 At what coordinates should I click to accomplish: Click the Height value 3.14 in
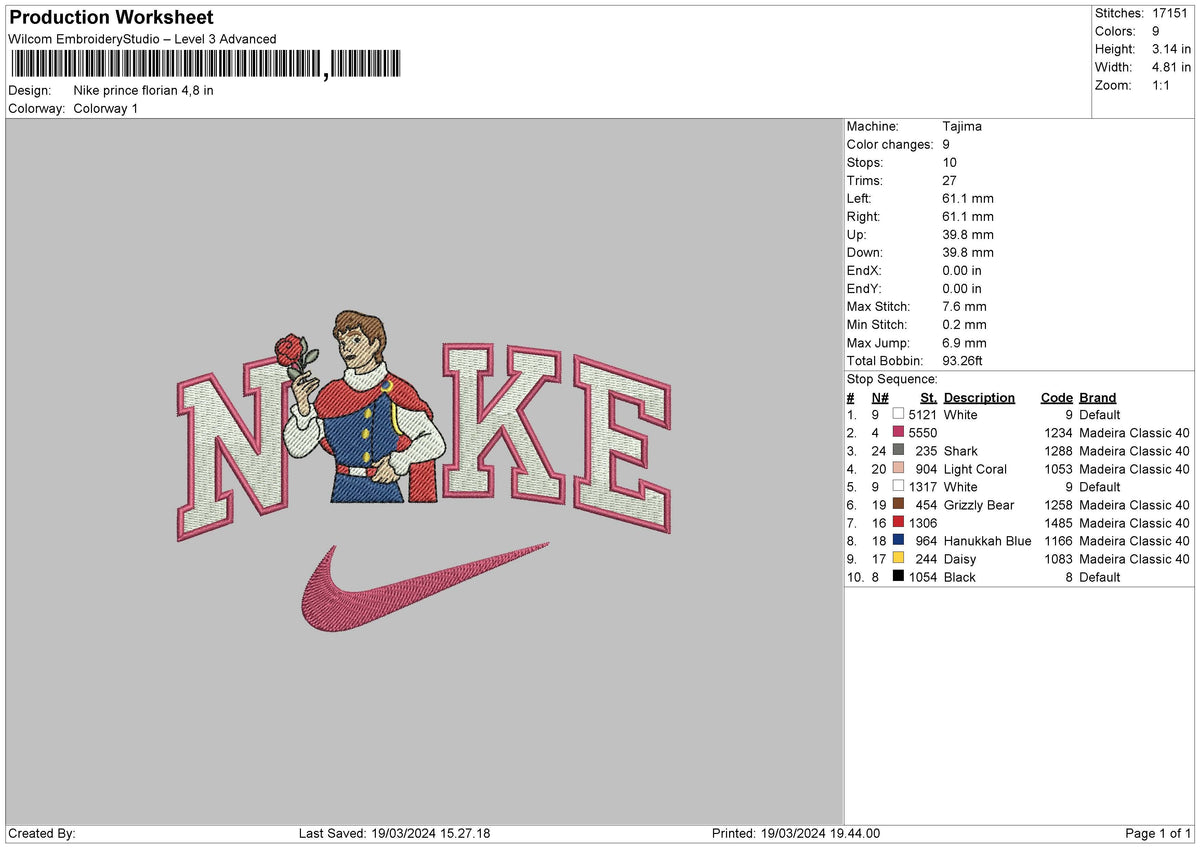tap(1173, 49)
